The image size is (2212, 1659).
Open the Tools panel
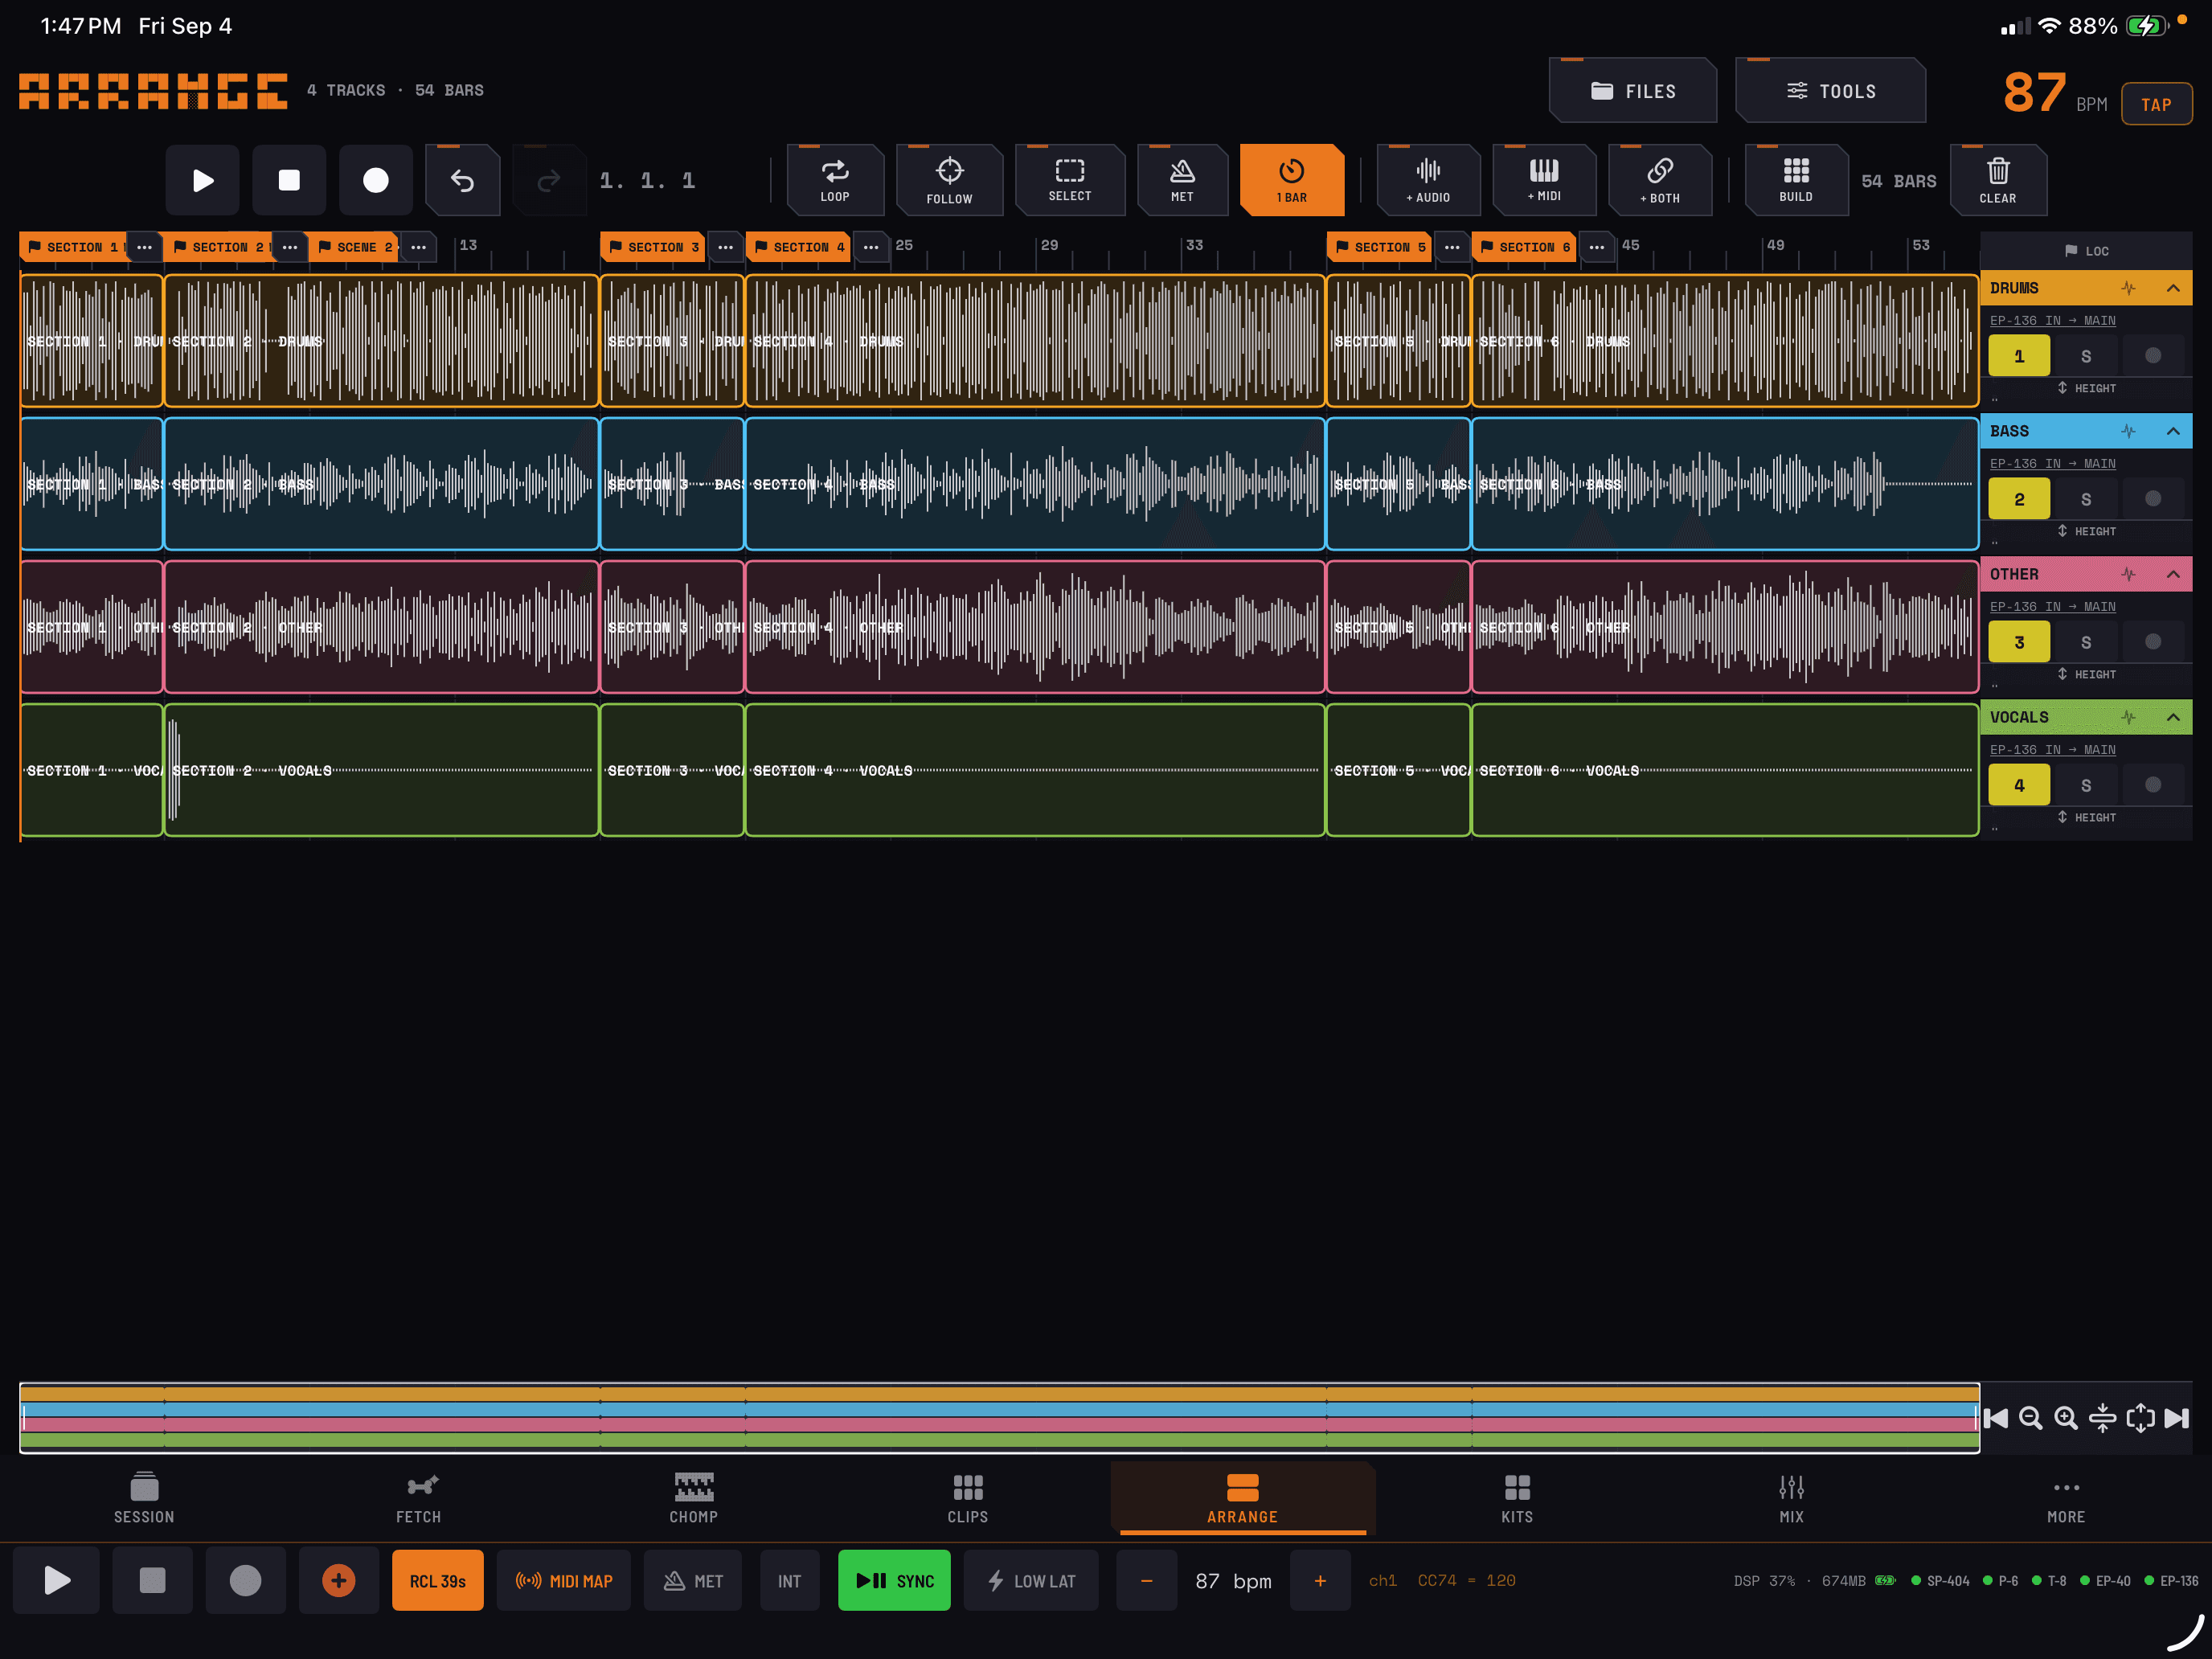point(1831,91)
